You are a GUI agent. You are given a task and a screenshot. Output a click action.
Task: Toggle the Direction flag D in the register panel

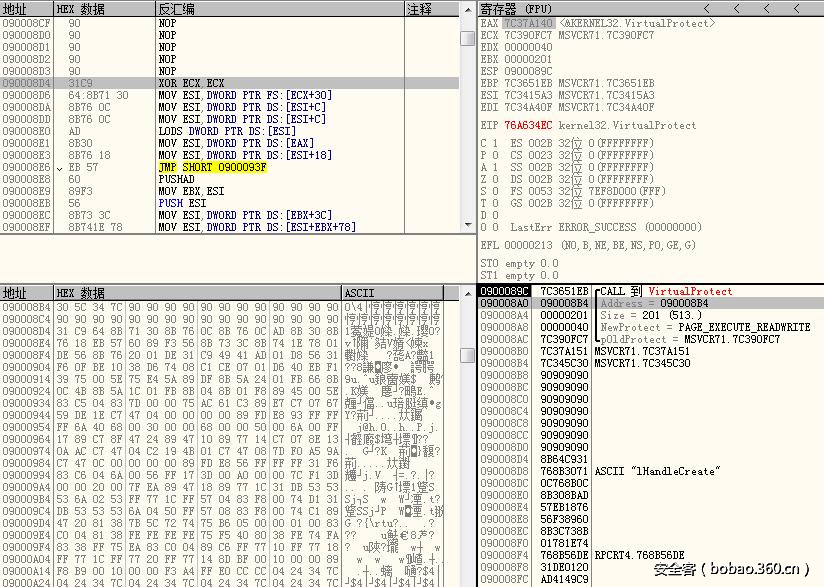[x=482, y=215]
